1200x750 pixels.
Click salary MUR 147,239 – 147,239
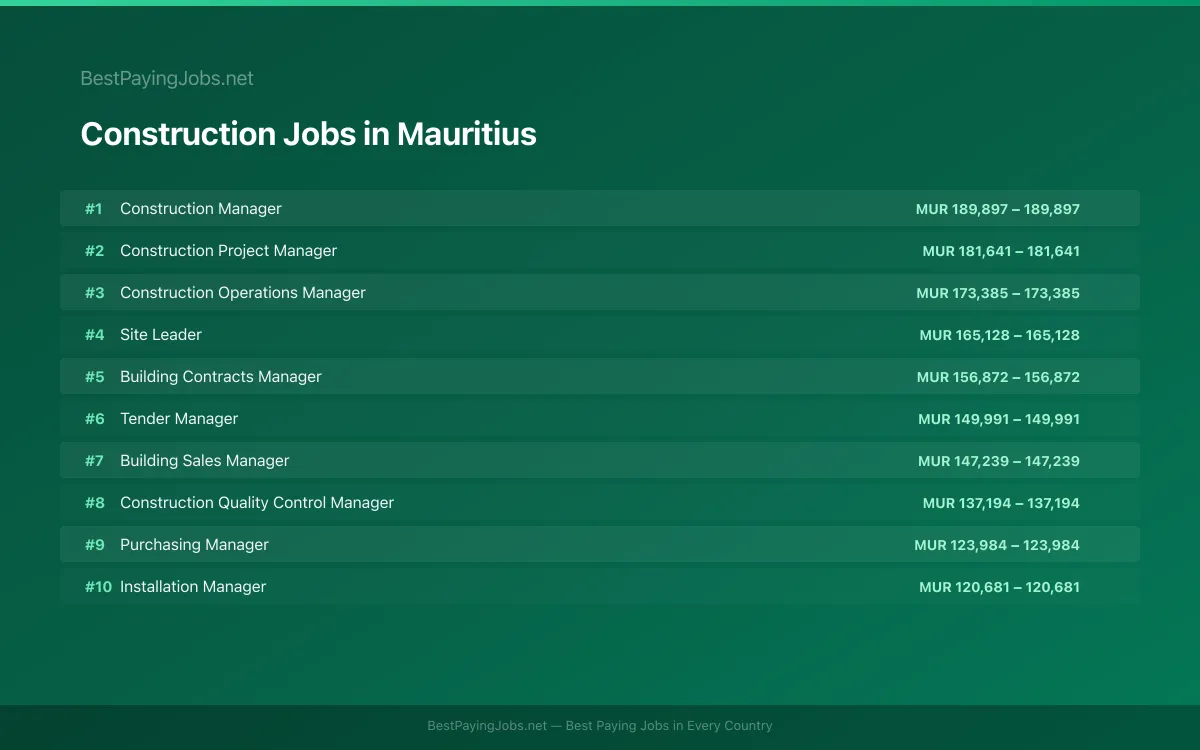click(x=999, y=461)
